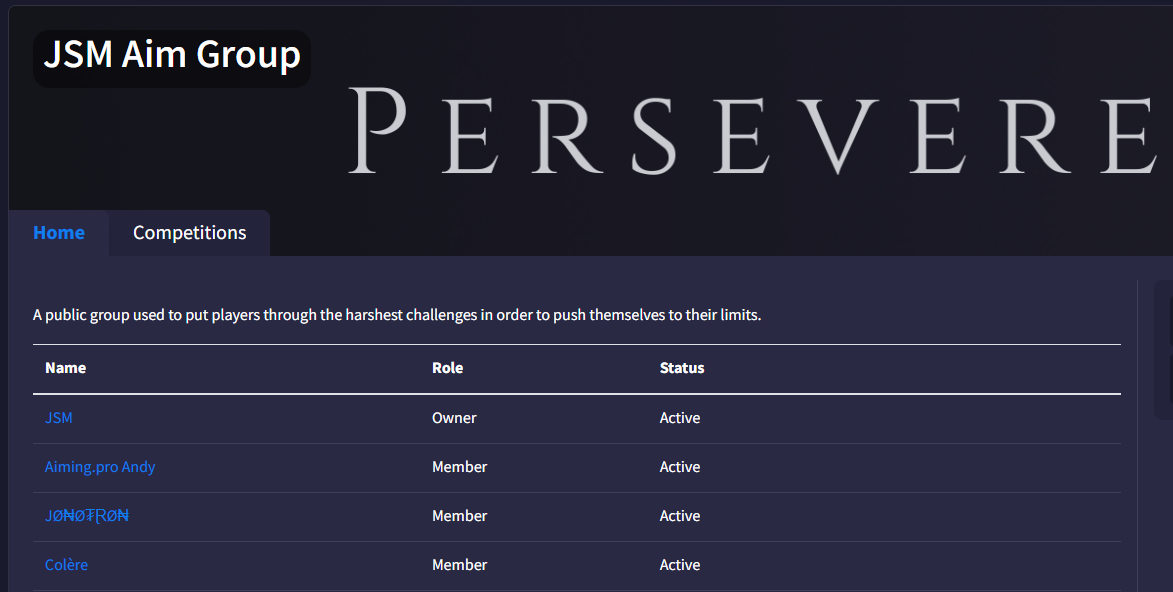
Task: Click the Member role for Colère
Action: 460,565
